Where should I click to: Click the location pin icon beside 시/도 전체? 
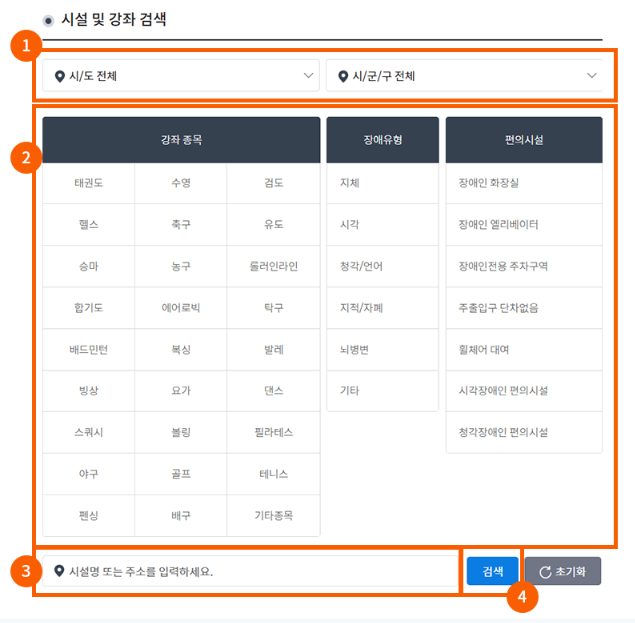tap(60, 76)
